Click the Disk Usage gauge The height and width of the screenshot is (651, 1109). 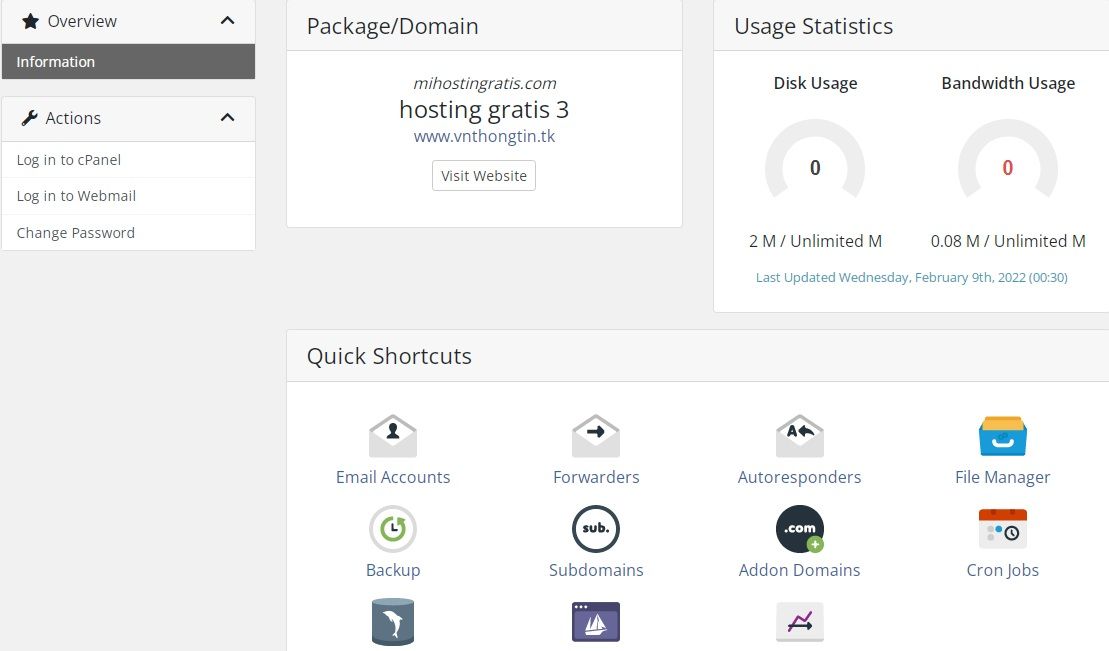click(x=815, y=168)
